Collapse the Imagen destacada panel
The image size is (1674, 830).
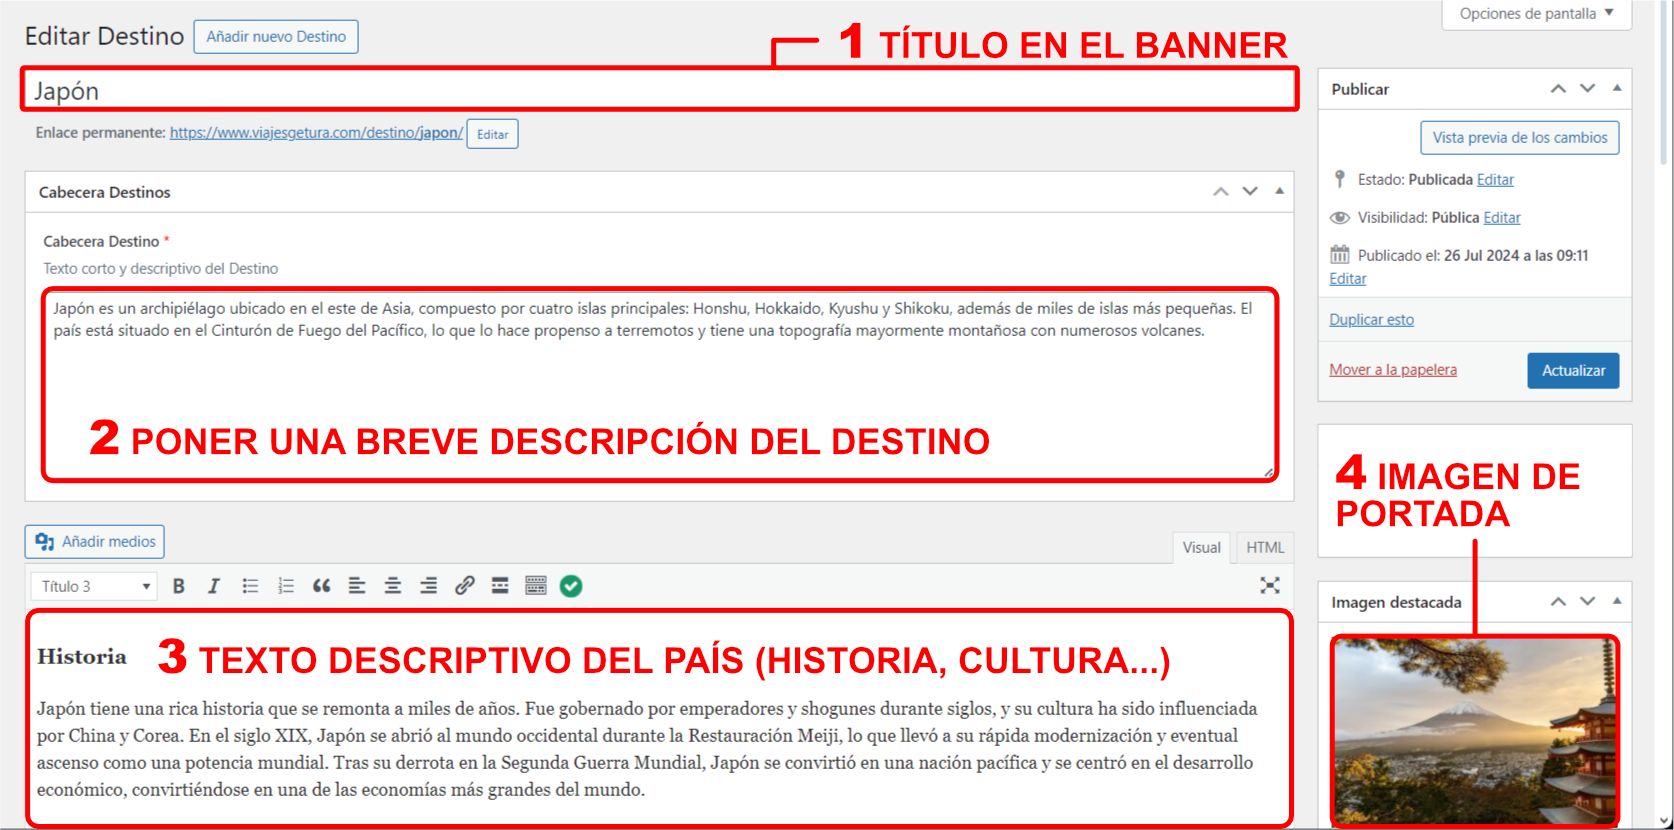[x=1617, y=601]
